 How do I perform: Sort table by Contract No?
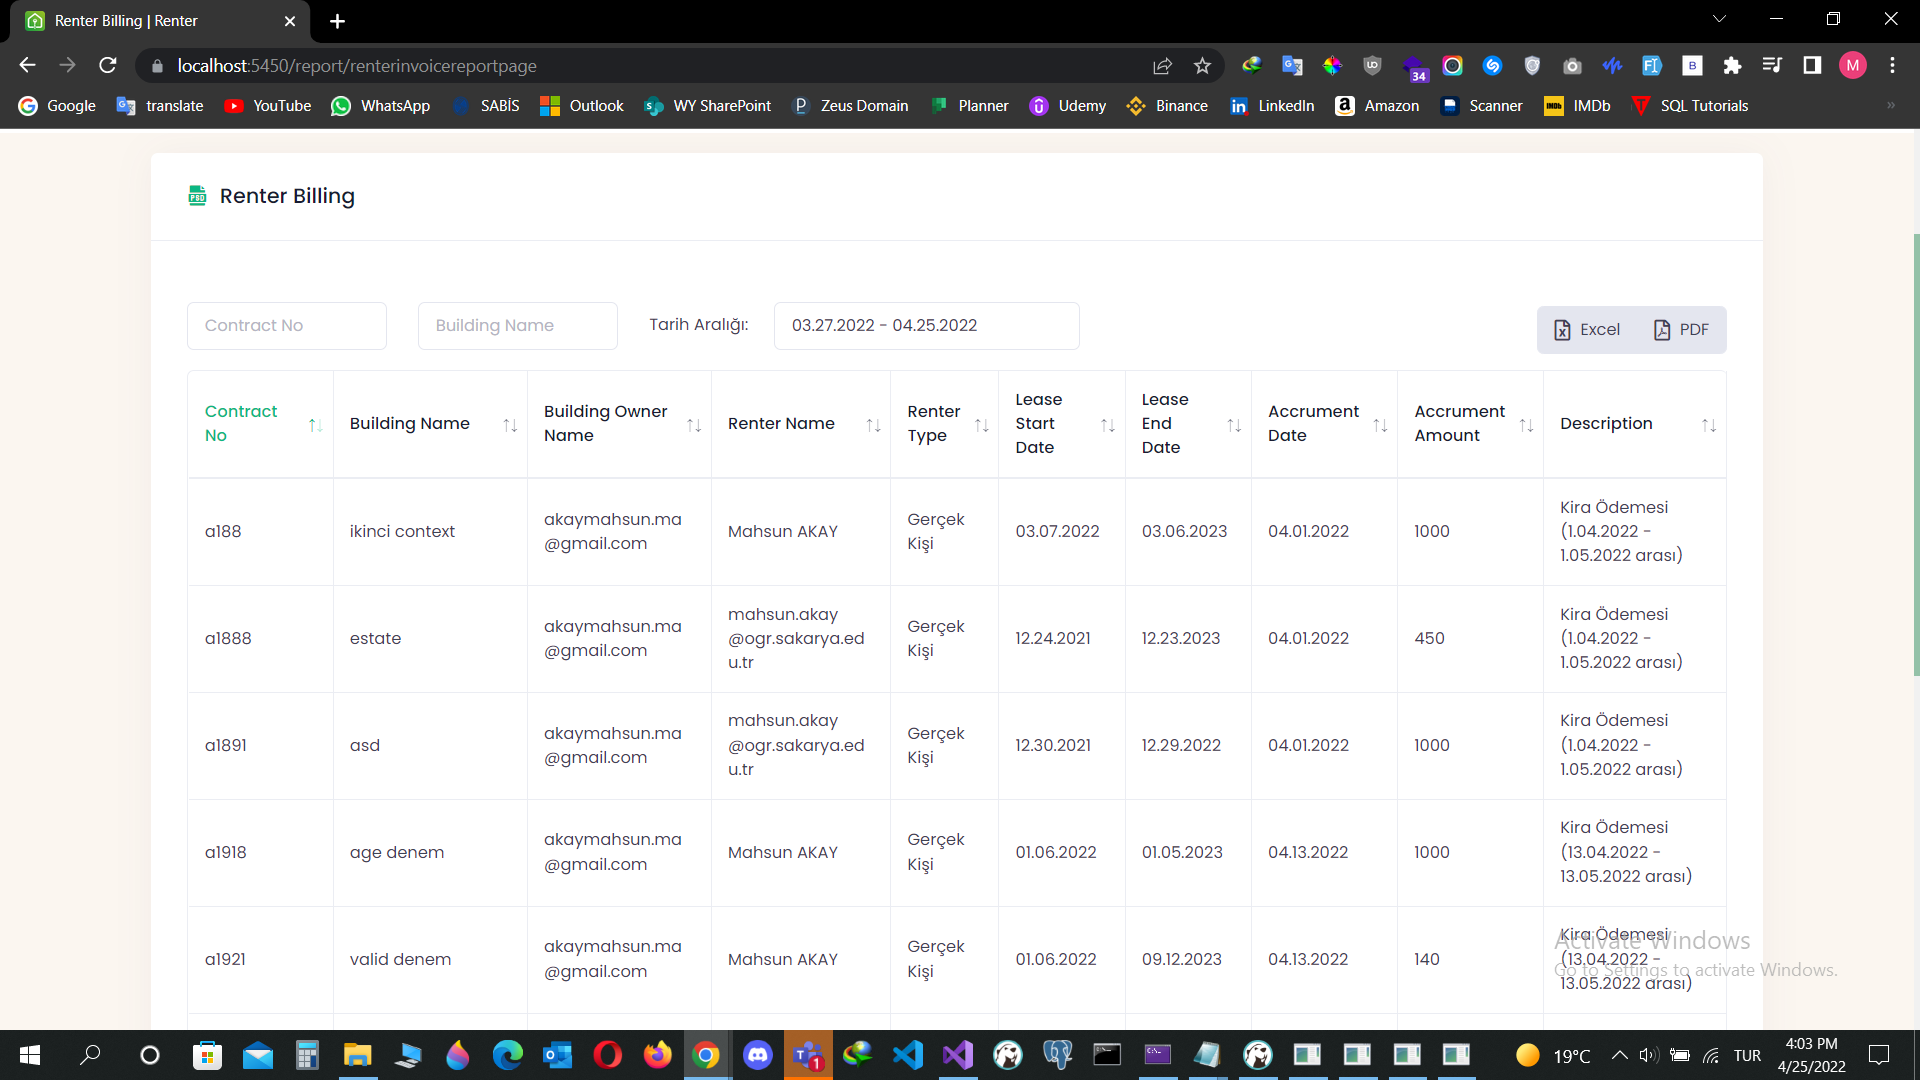pos(315,425)
